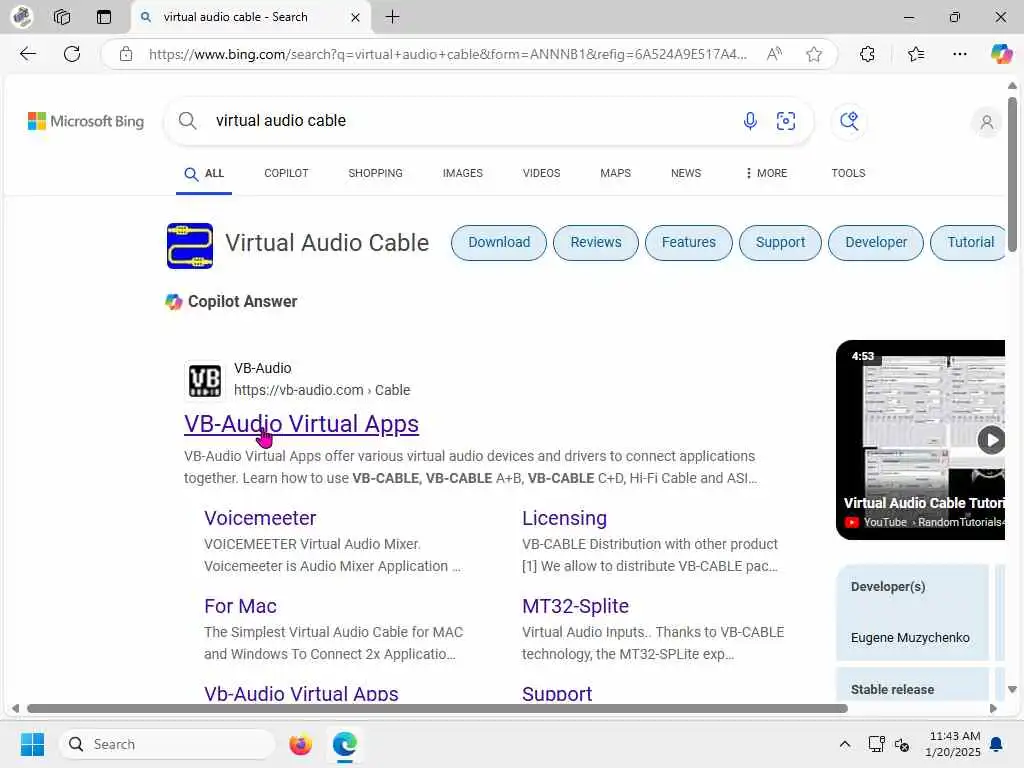Screen dimensions: 1024x768
Task: Launch Firefox from the taskbar
Action: pos(300,744)
